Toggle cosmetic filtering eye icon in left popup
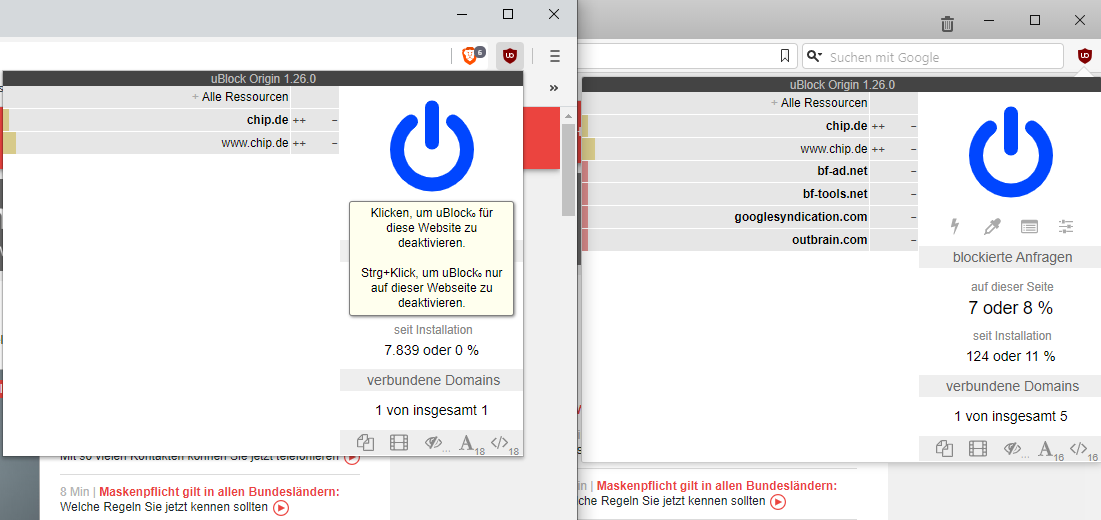The width and height of the screenshot is (1101, 520). pyautogui.click(x=433, y=442)
